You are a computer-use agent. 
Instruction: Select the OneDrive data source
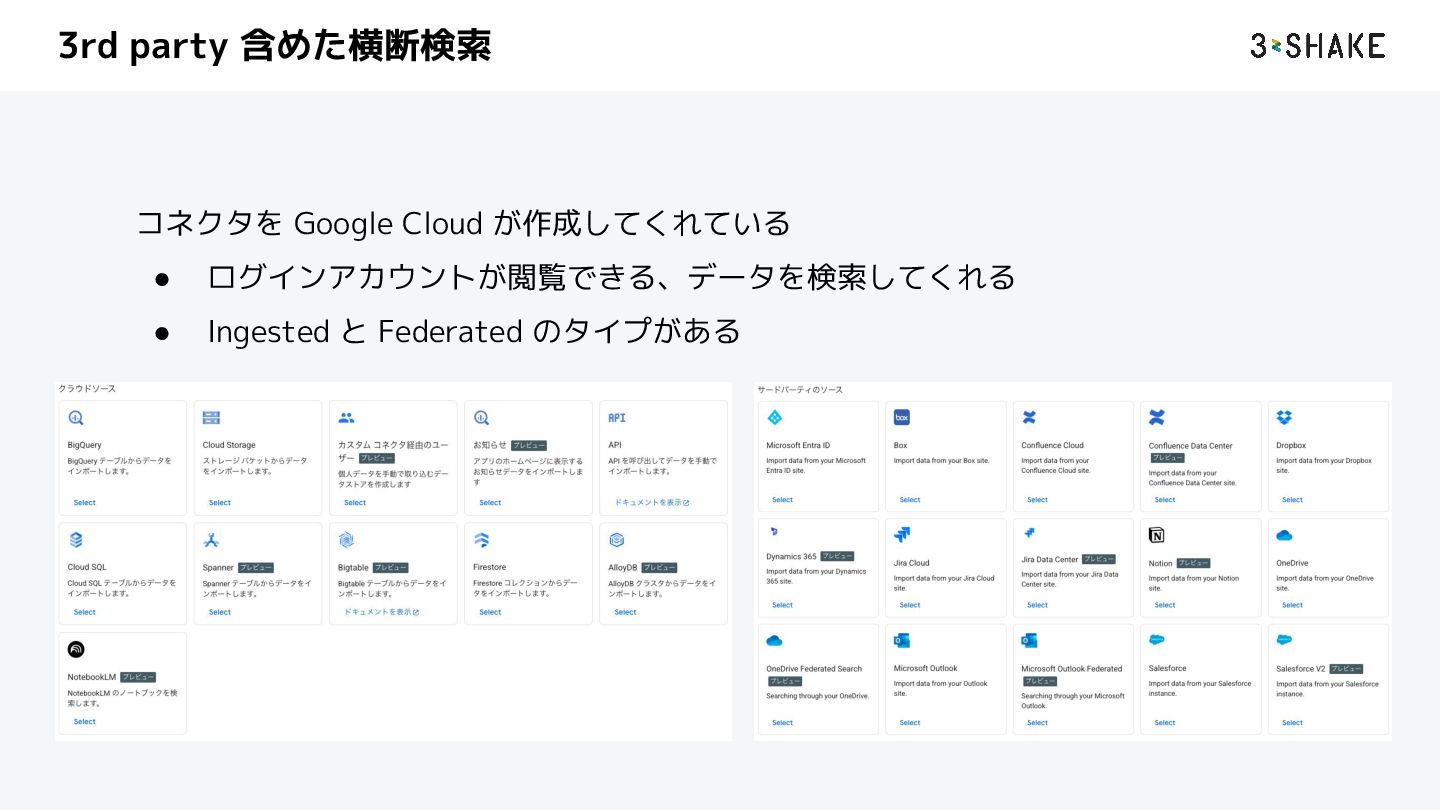point(1293,605)
